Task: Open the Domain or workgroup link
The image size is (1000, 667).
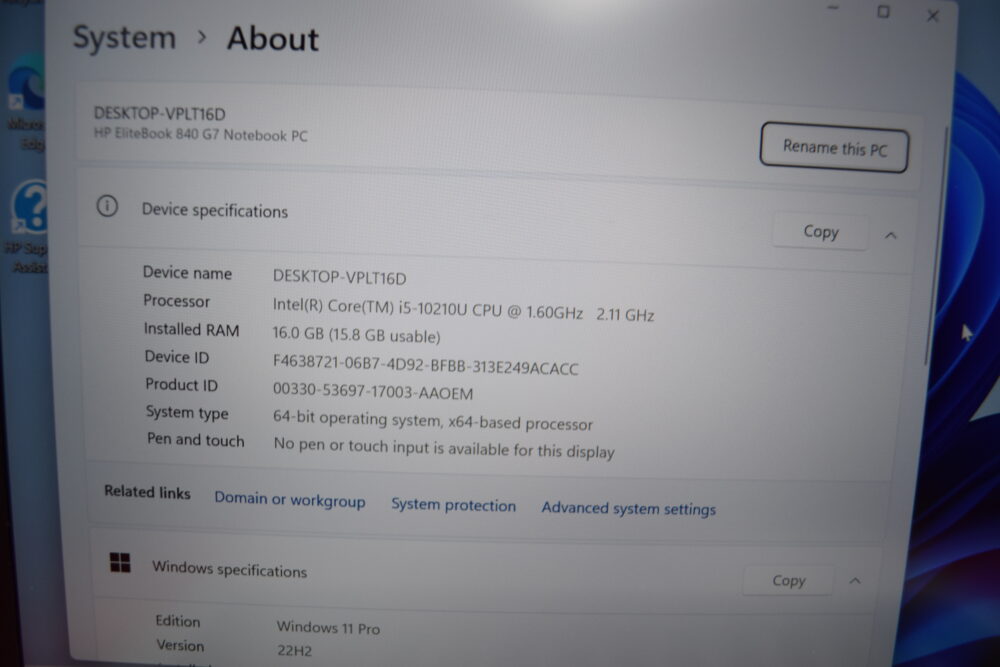Action: point(290,500)
